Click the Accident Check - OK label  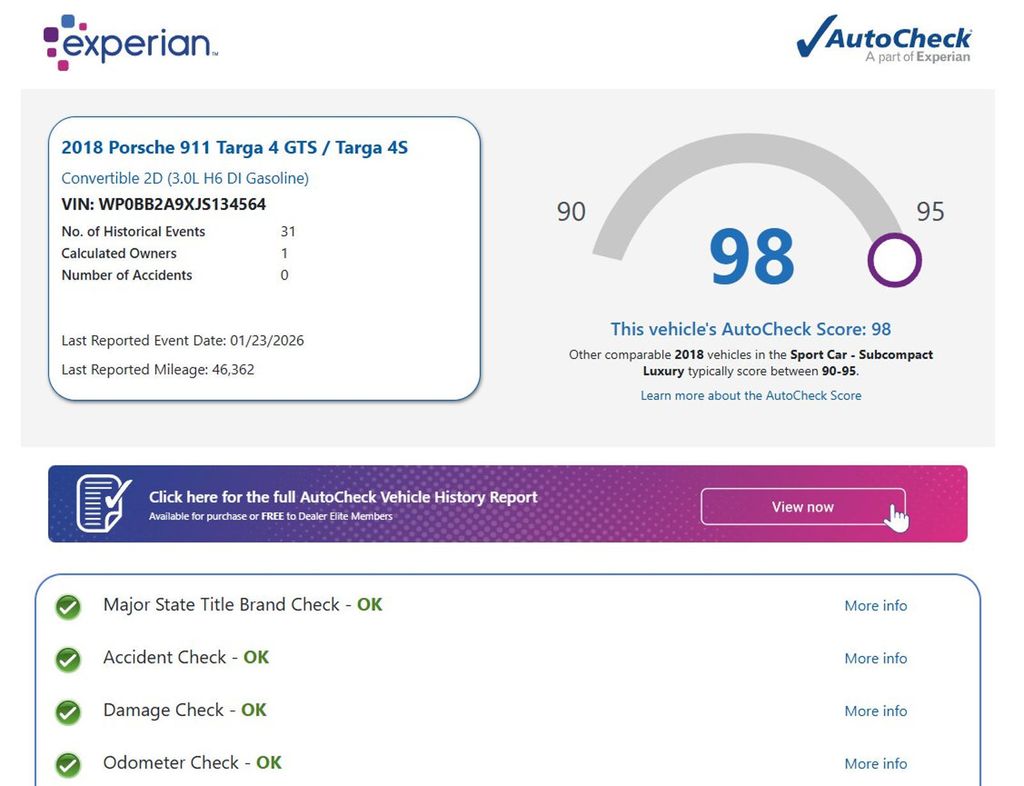pyautogui.click(x=186, y=657)
